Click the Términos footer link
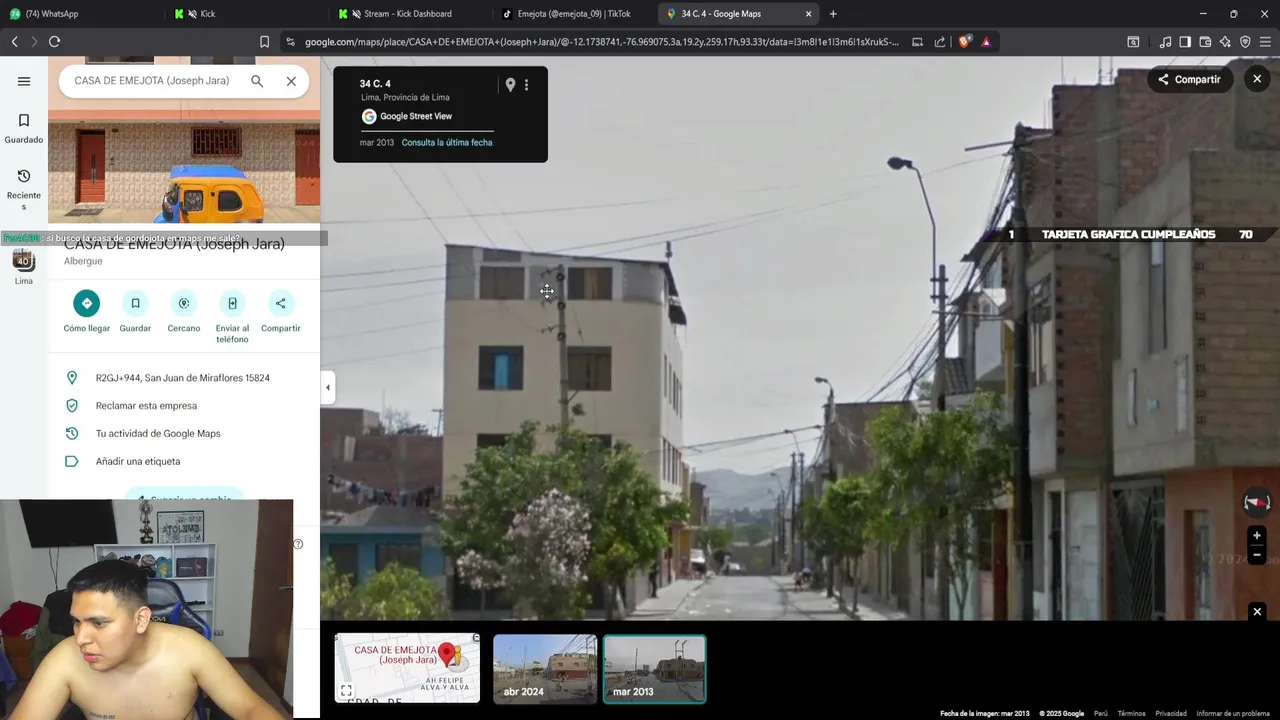The width and height of the screenshot is (1280, 720). [x=1131, y=714]
